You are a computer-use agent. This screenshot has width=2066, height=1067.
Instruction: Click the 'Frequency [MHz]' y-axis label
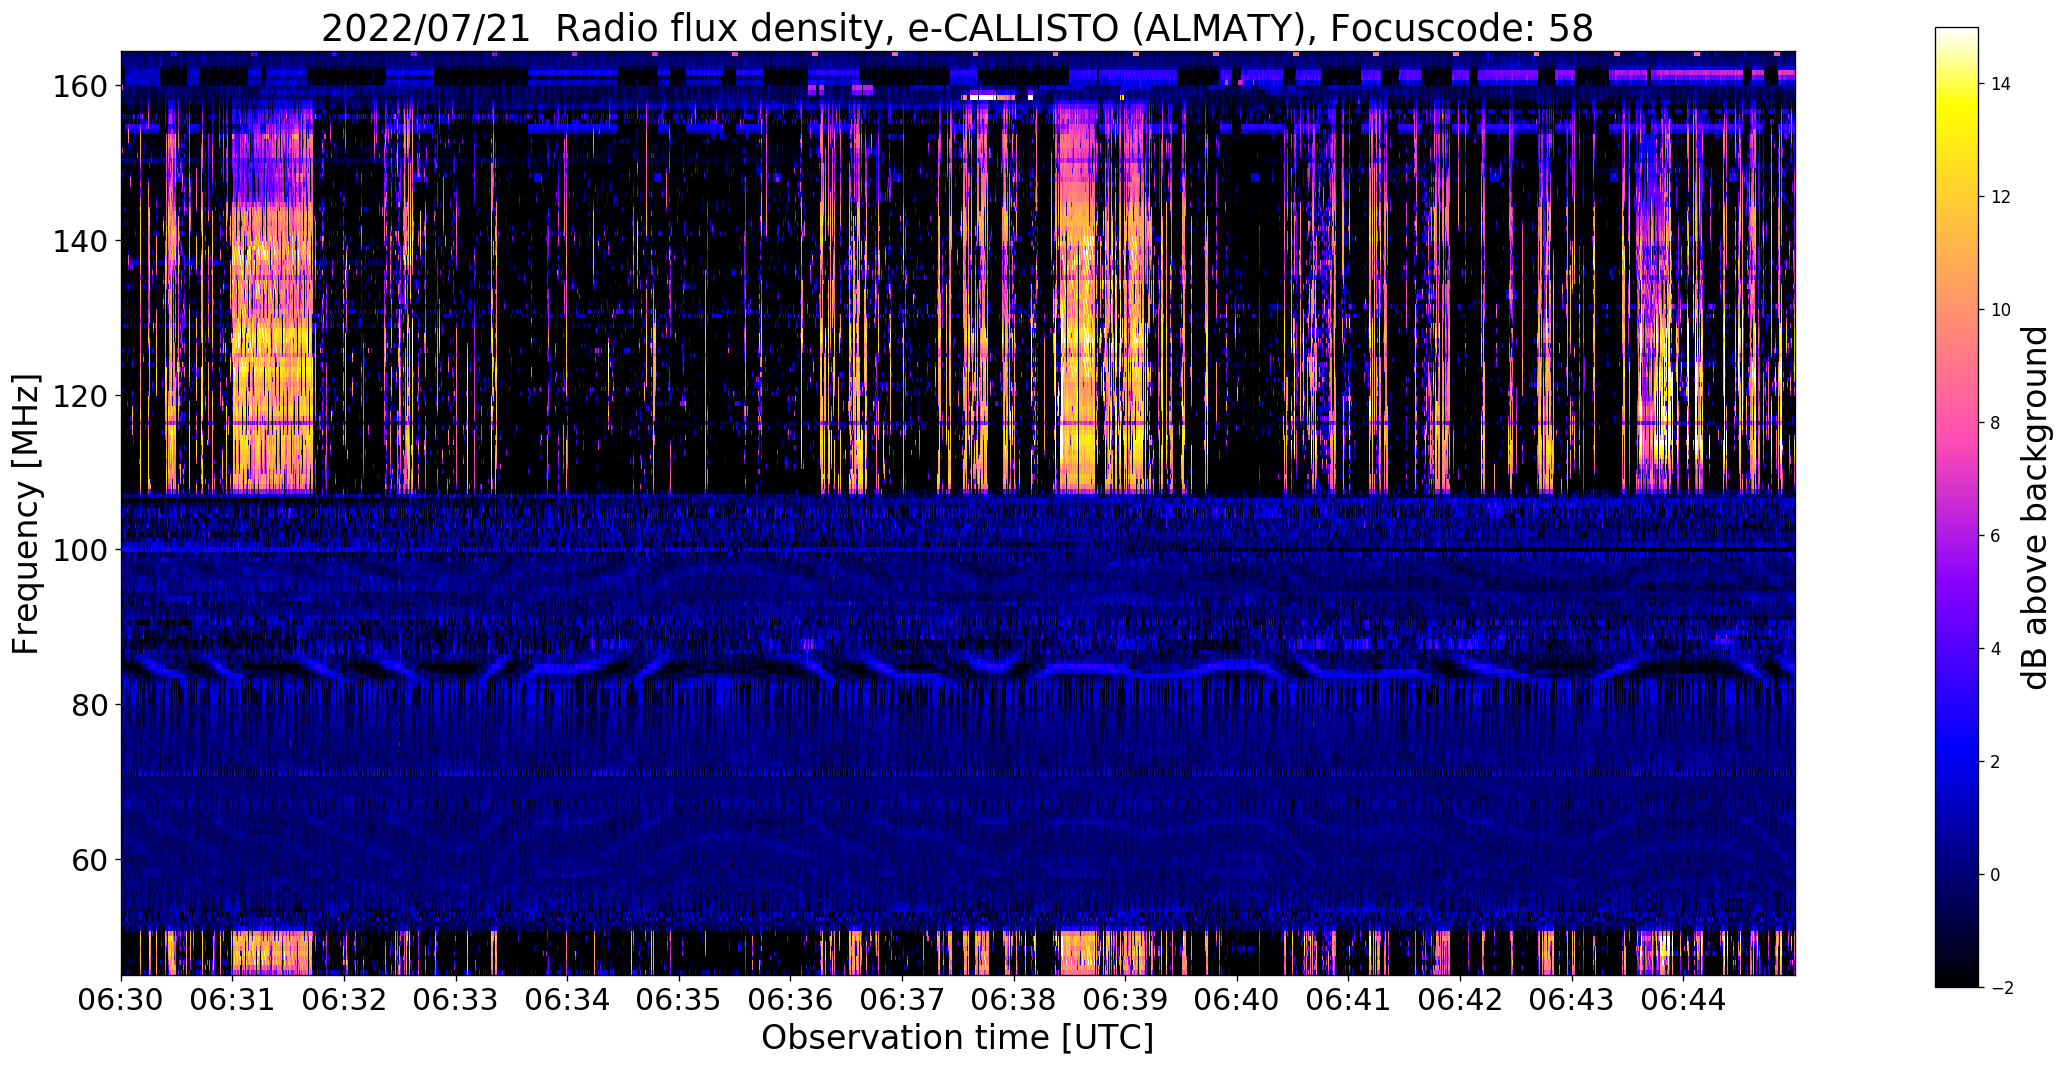tap(26, 514)
